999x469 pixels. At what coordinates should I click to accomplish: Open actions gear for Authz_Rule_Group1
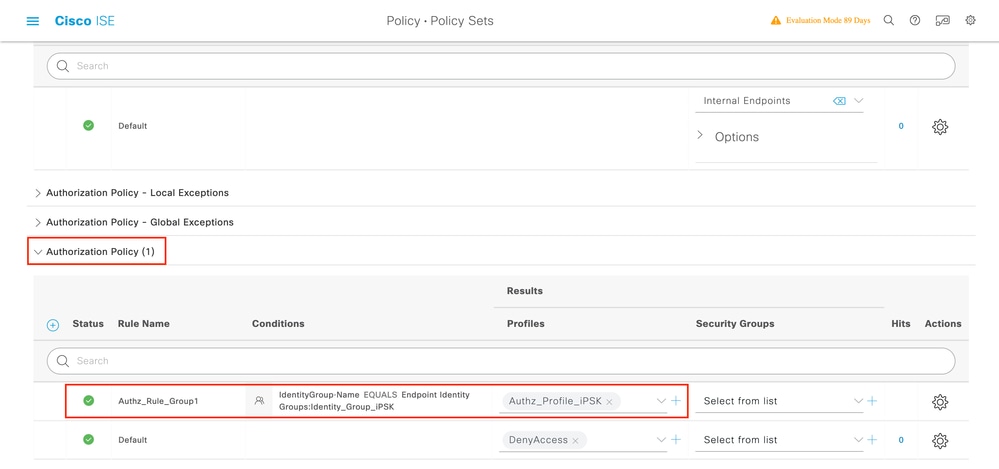[x=940, y=402]
